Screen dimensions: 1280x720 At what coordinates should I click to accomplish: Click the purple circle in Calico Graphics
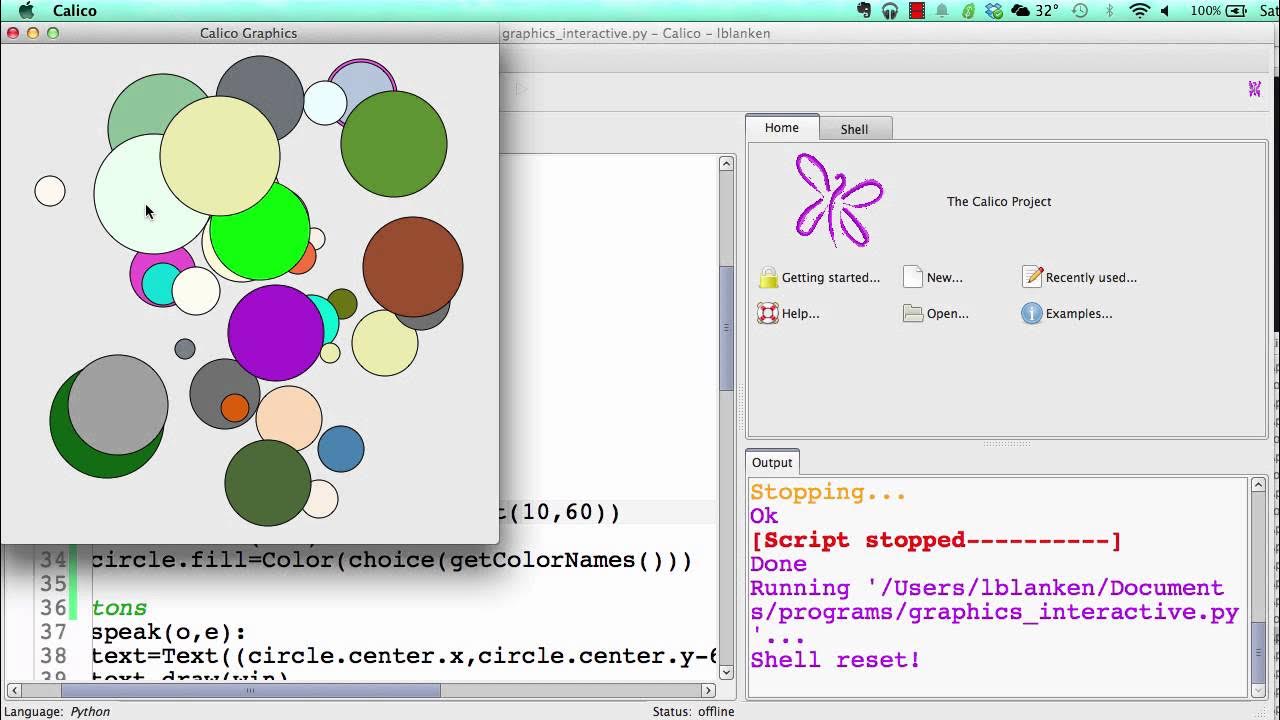point(276,333)
